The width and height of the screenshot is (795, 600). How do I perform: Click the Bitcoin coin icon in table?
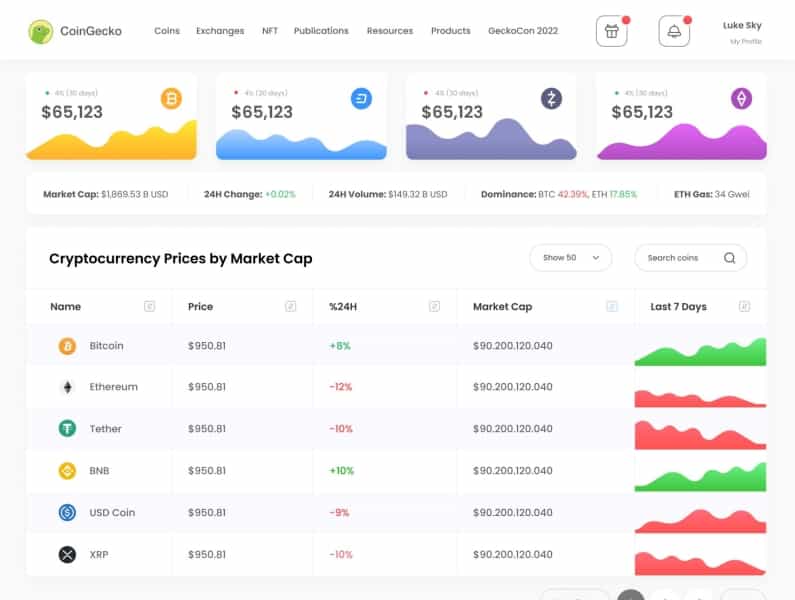(67, 346)
